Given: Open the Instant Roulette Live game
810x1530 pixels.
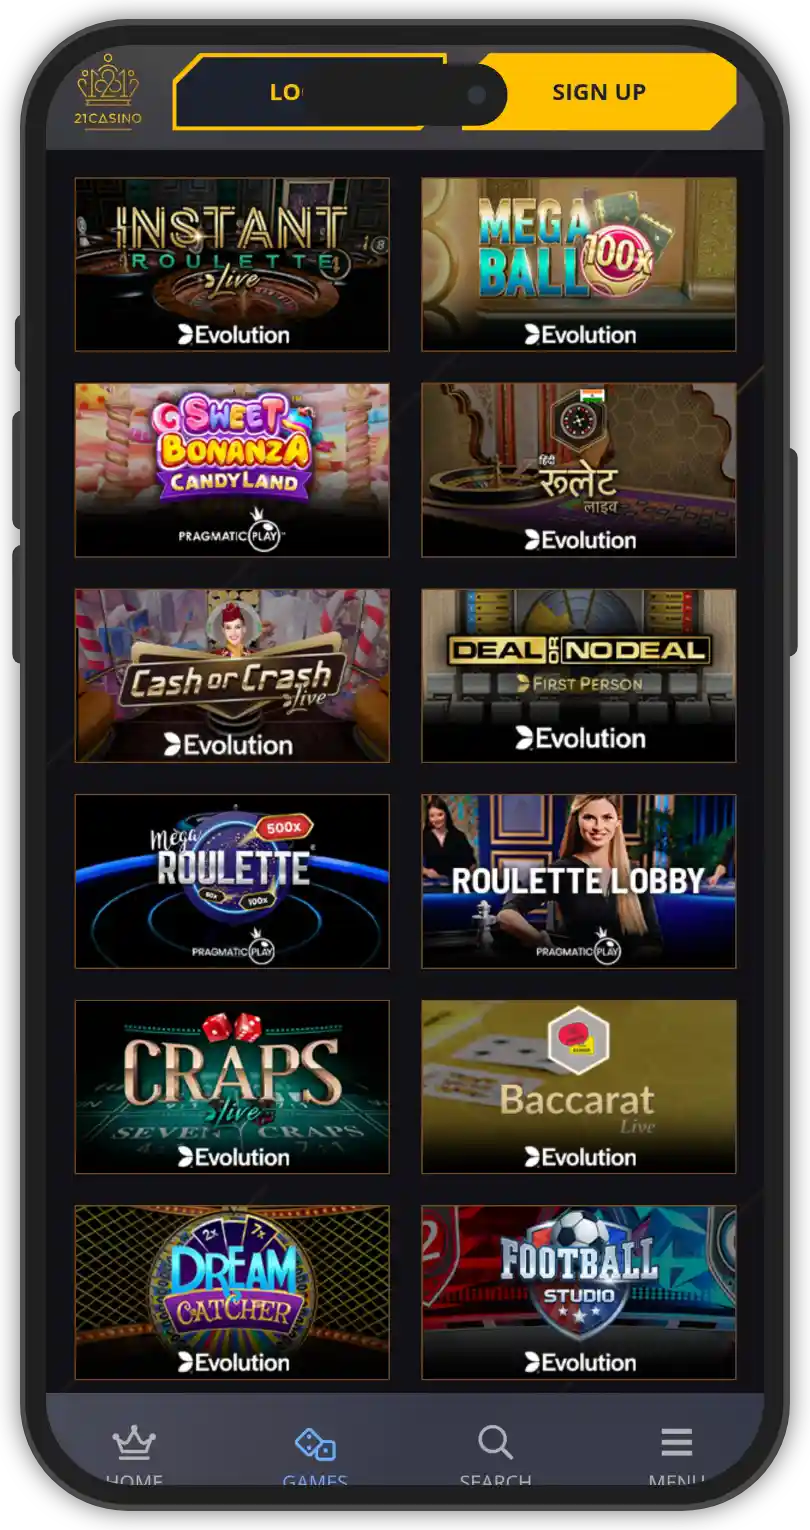Looking at the screenshot, I should pos(232,264).
